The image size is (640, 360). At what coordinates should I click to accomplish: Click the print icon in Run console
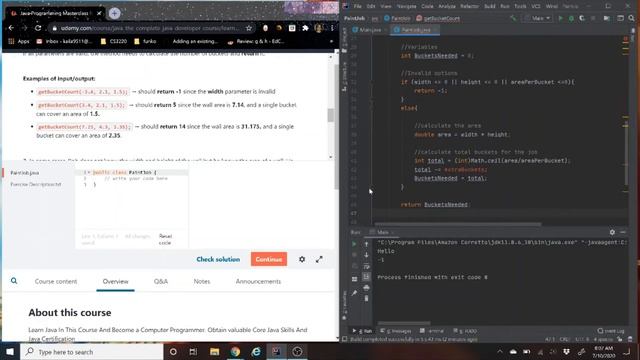[x=366, y=288]
